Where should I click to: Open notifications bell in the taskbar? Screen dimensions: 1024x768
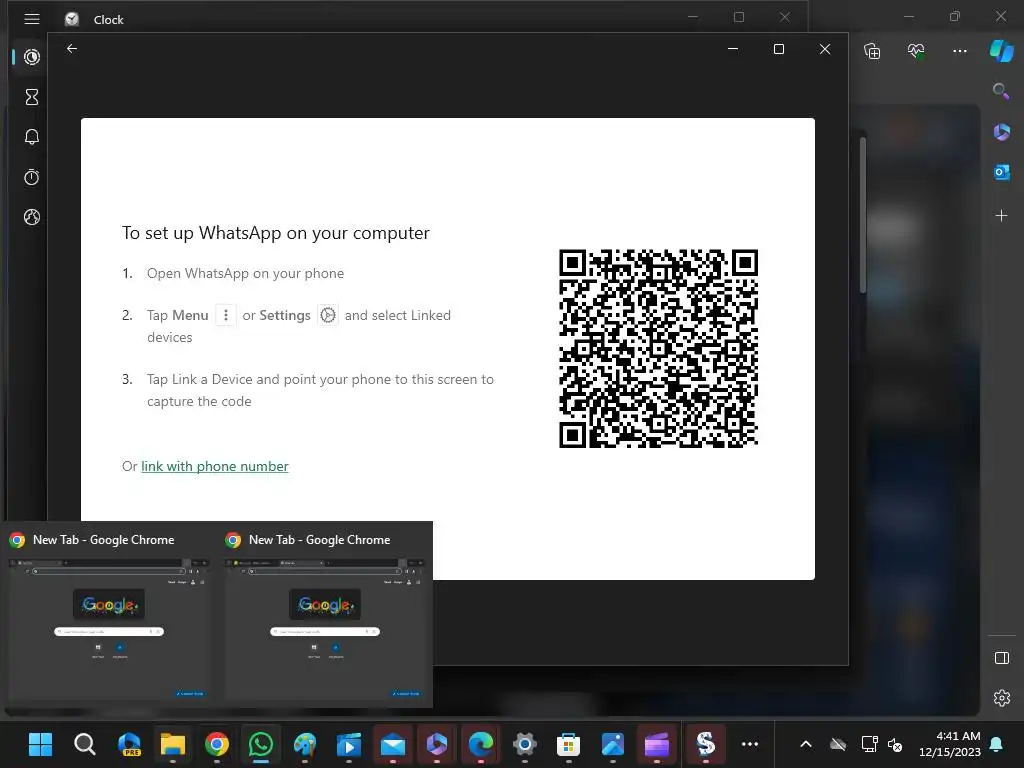tap(997, 744)
